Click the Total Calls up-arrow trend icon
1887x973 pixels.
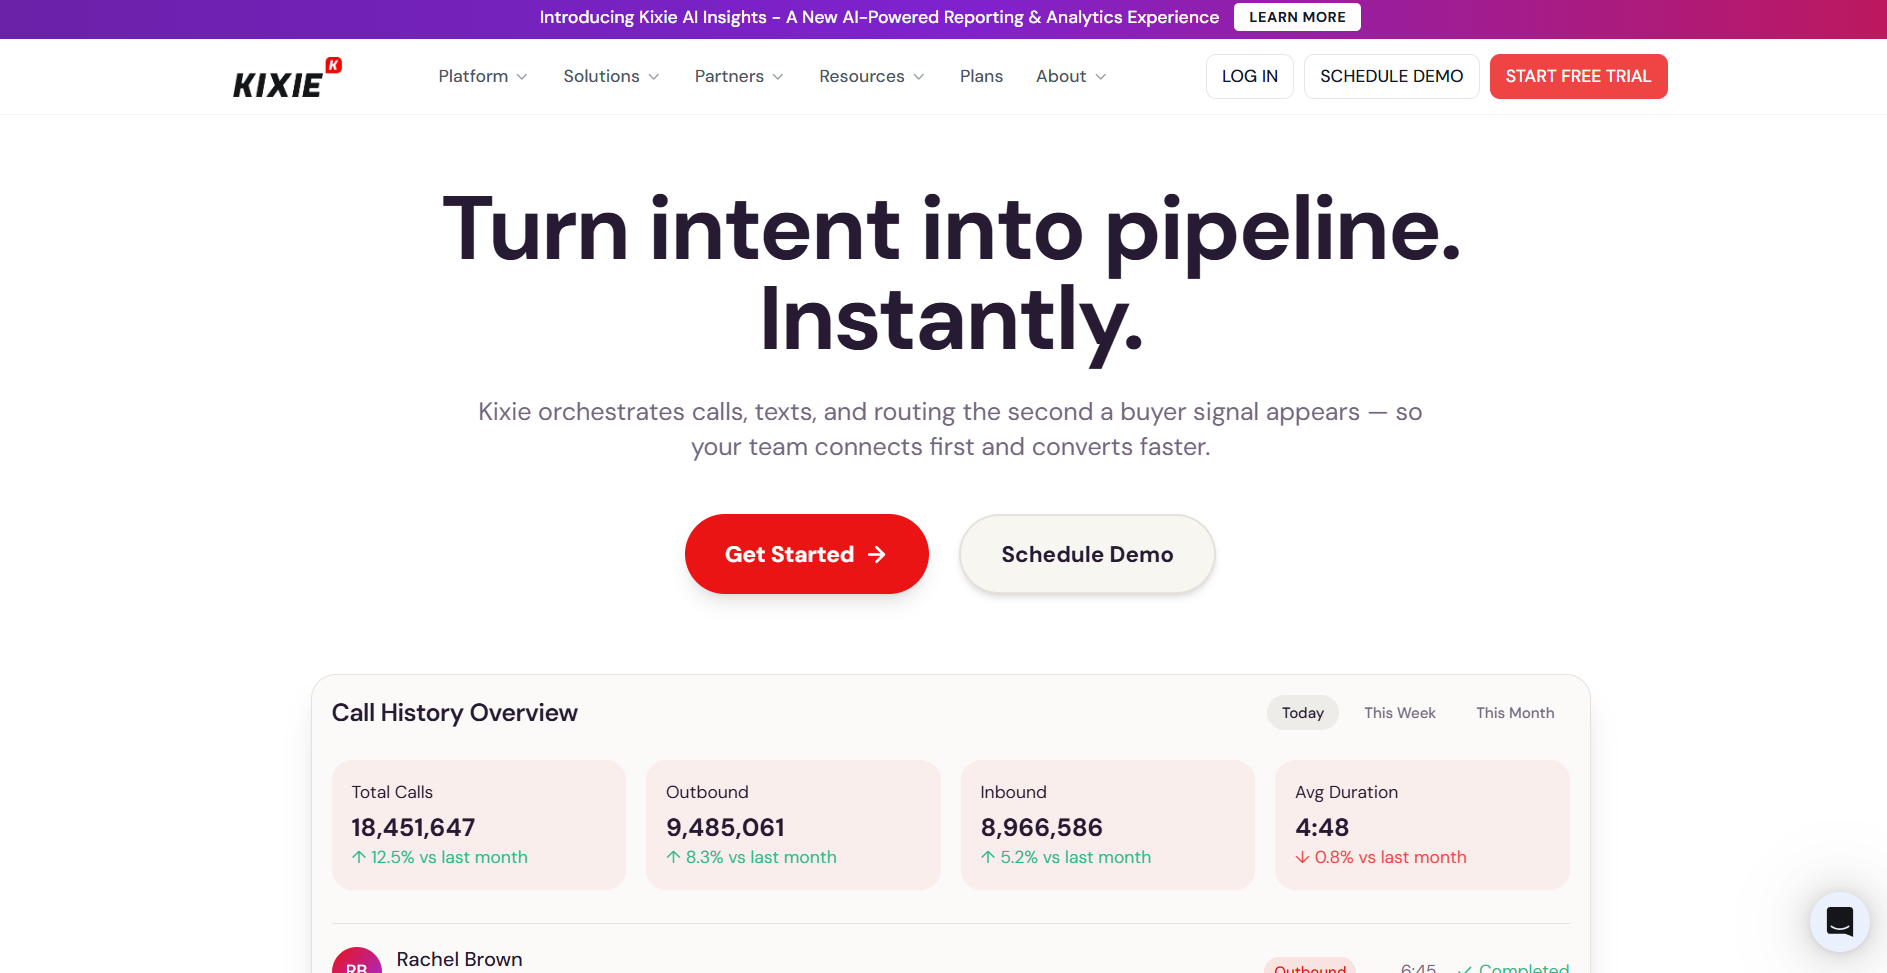point(359,857)
